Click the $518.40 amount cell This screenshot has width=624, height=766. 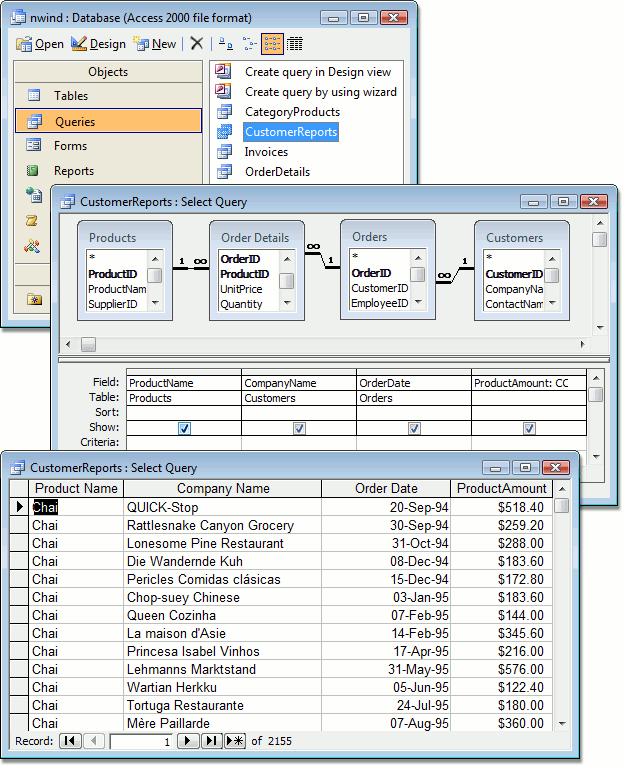click(x=501, y=507)
